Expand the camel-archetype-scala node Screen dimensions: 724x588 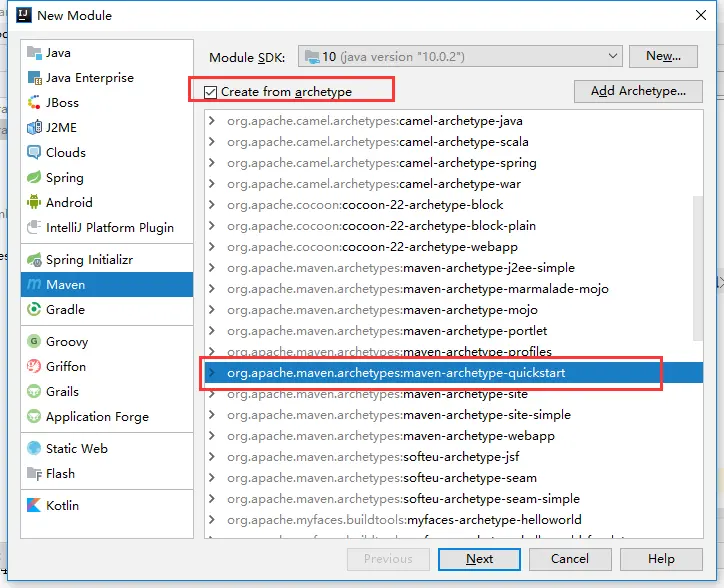[x=212, y=141]
